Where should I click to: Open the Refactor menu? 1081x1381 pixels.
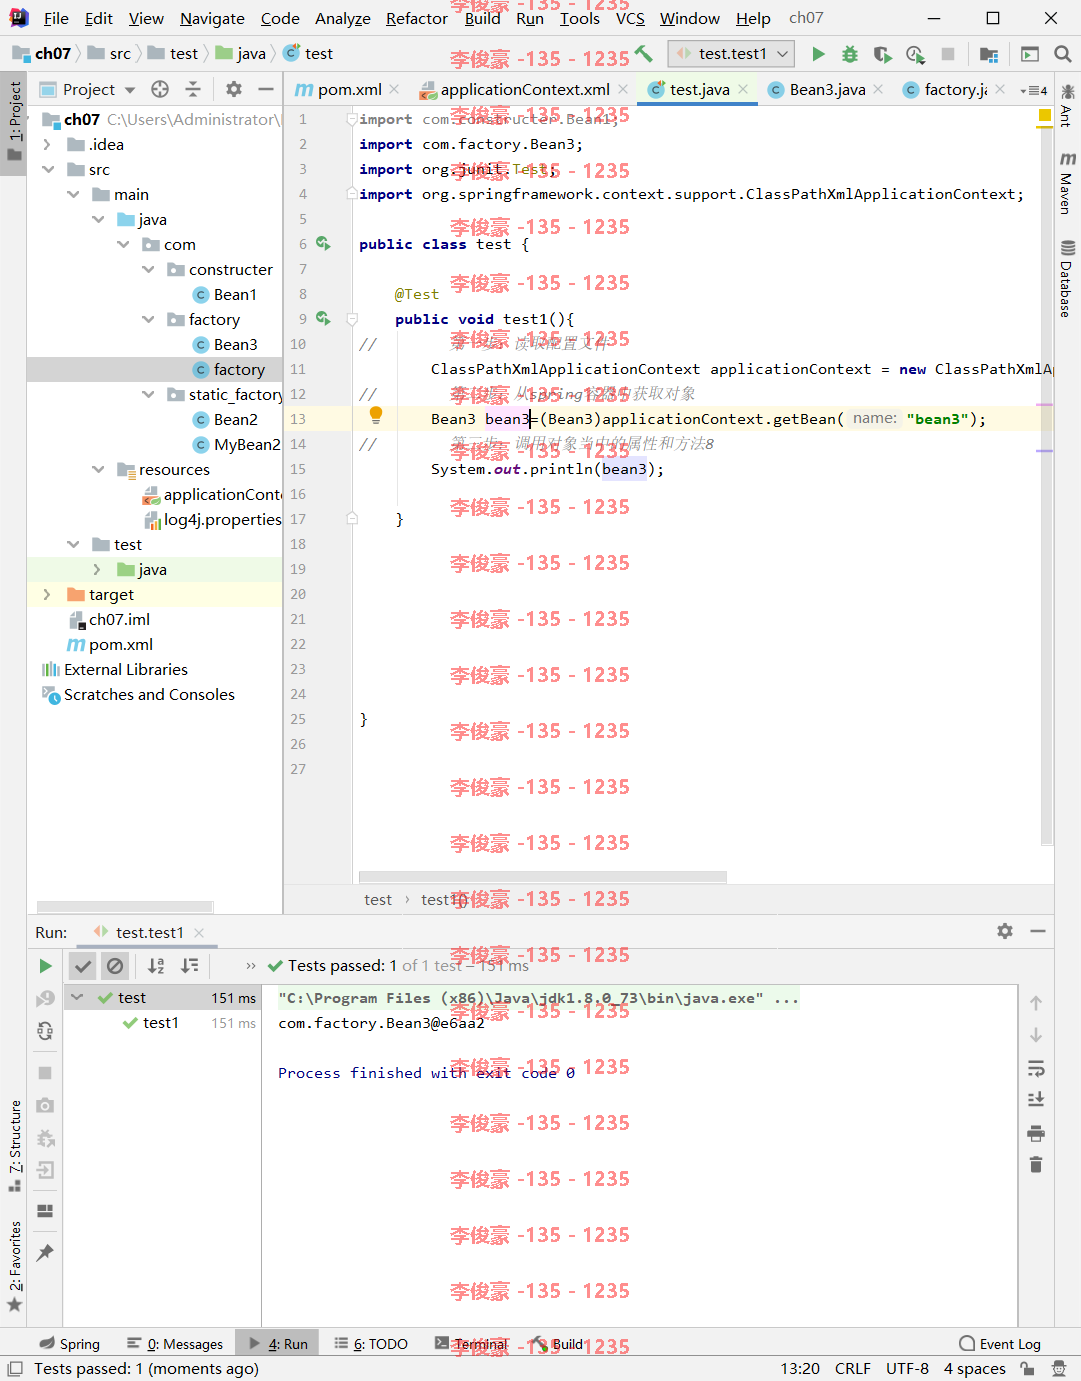[x=417, y=18]
